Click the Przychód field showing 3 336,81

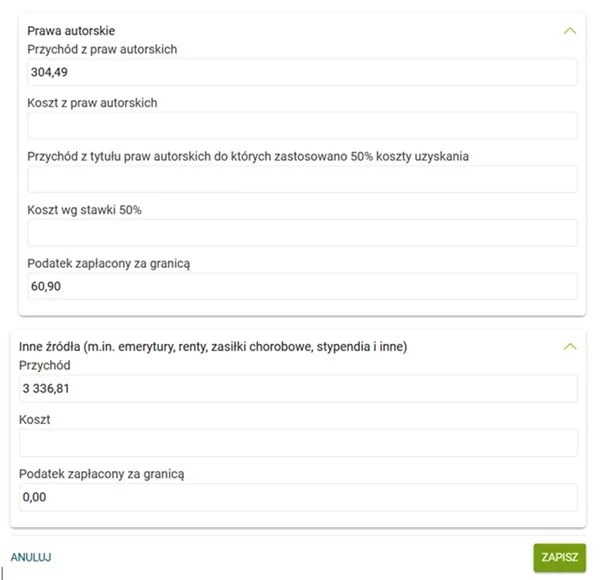(x=298, y=389)
